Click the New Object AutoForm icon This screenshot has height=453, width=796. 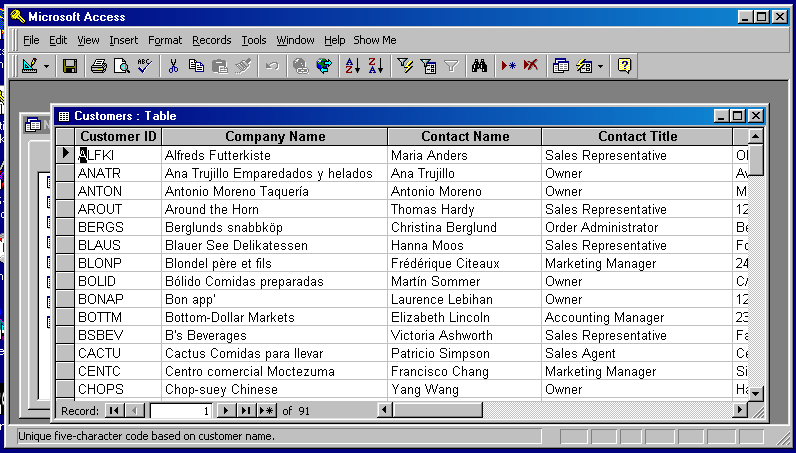[584, 66]
